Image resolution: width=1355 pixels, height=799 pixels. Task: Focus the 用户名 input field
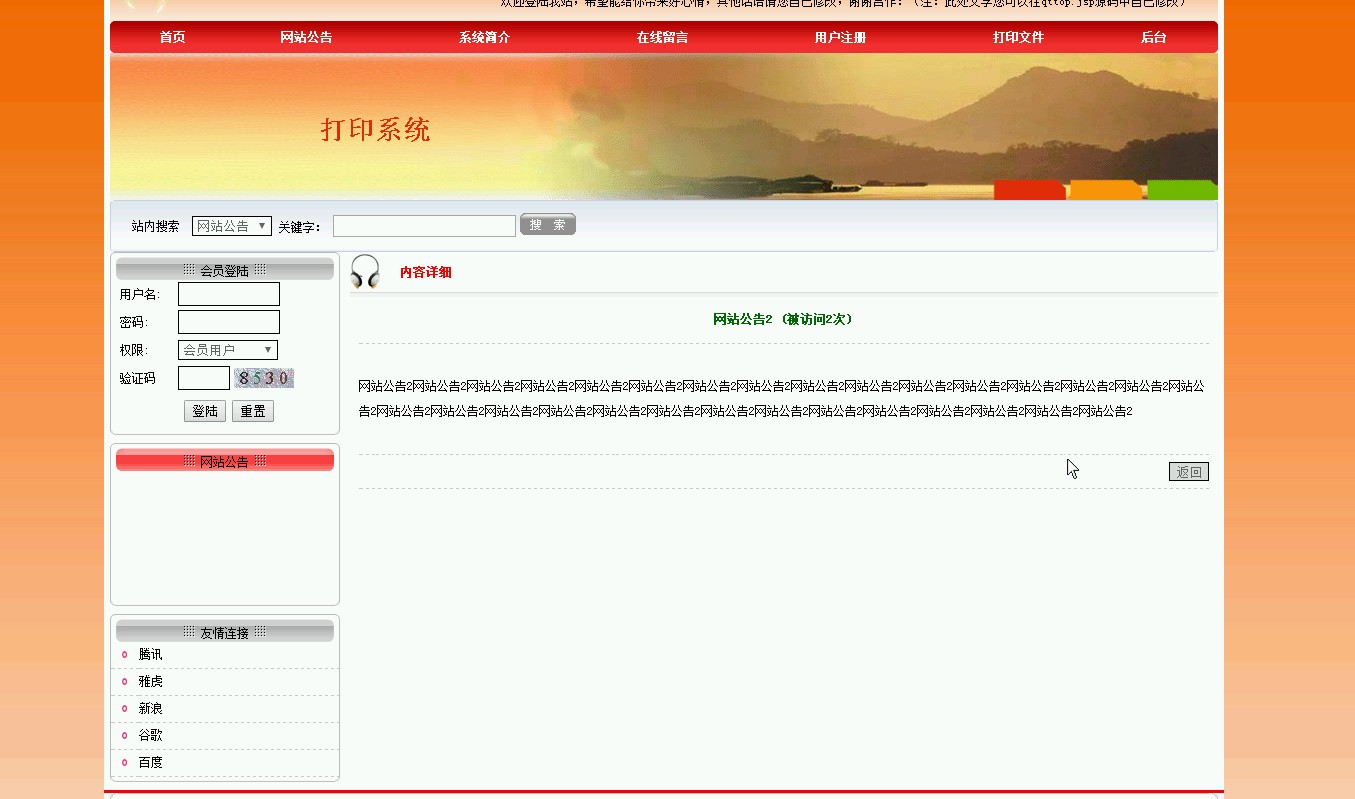[x=229, y=294]
